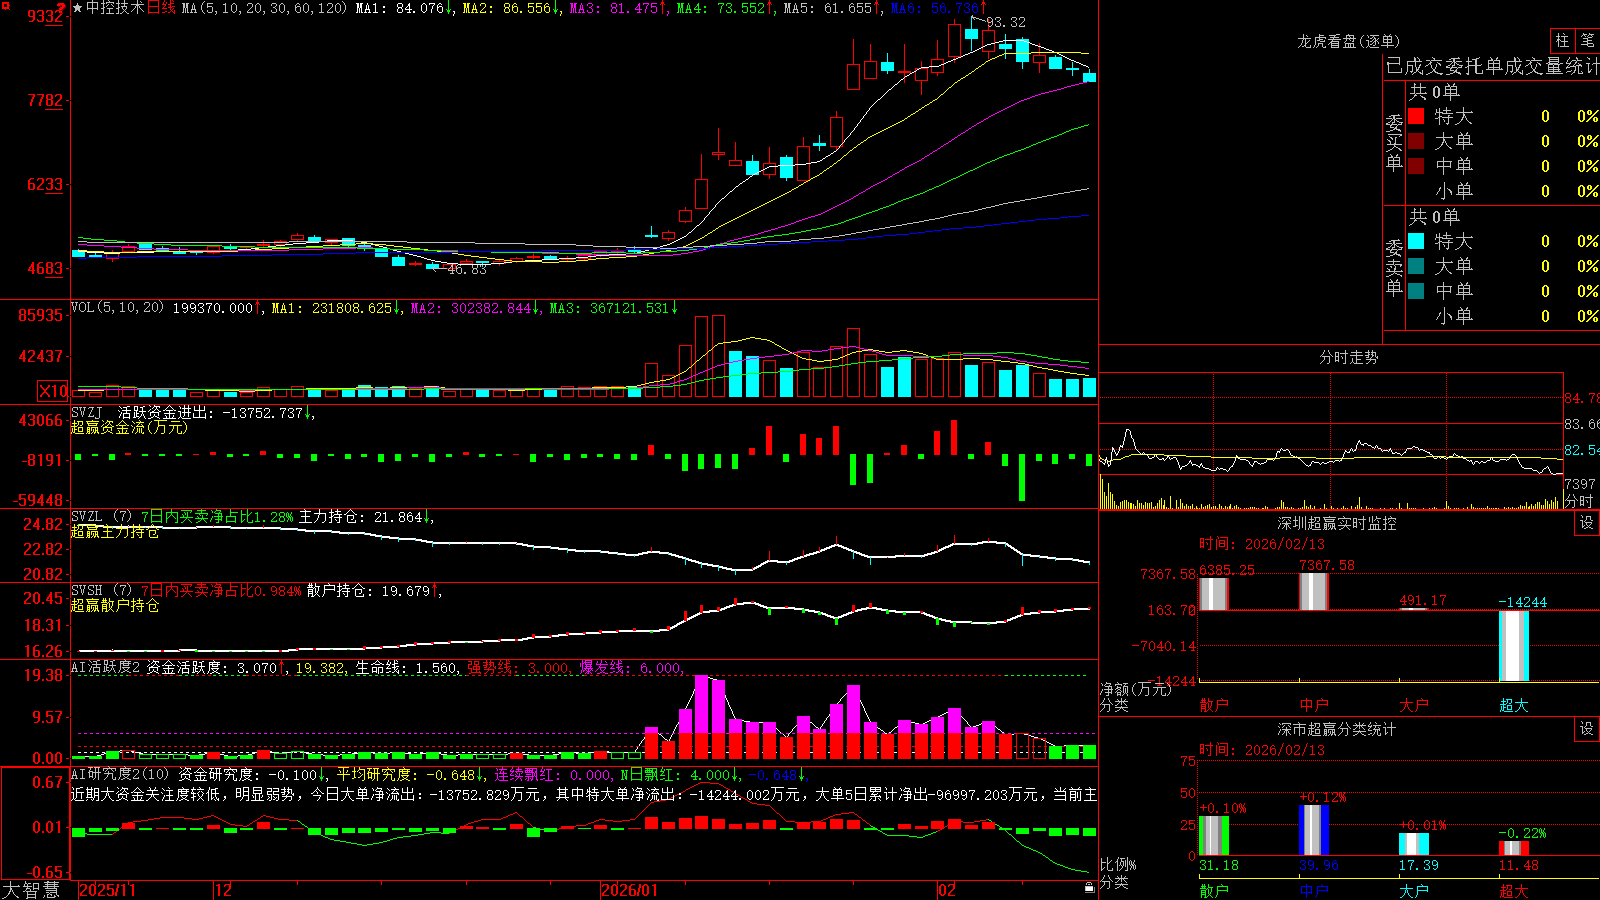Click the 超赢散户持仓 label

click(115, 605)
